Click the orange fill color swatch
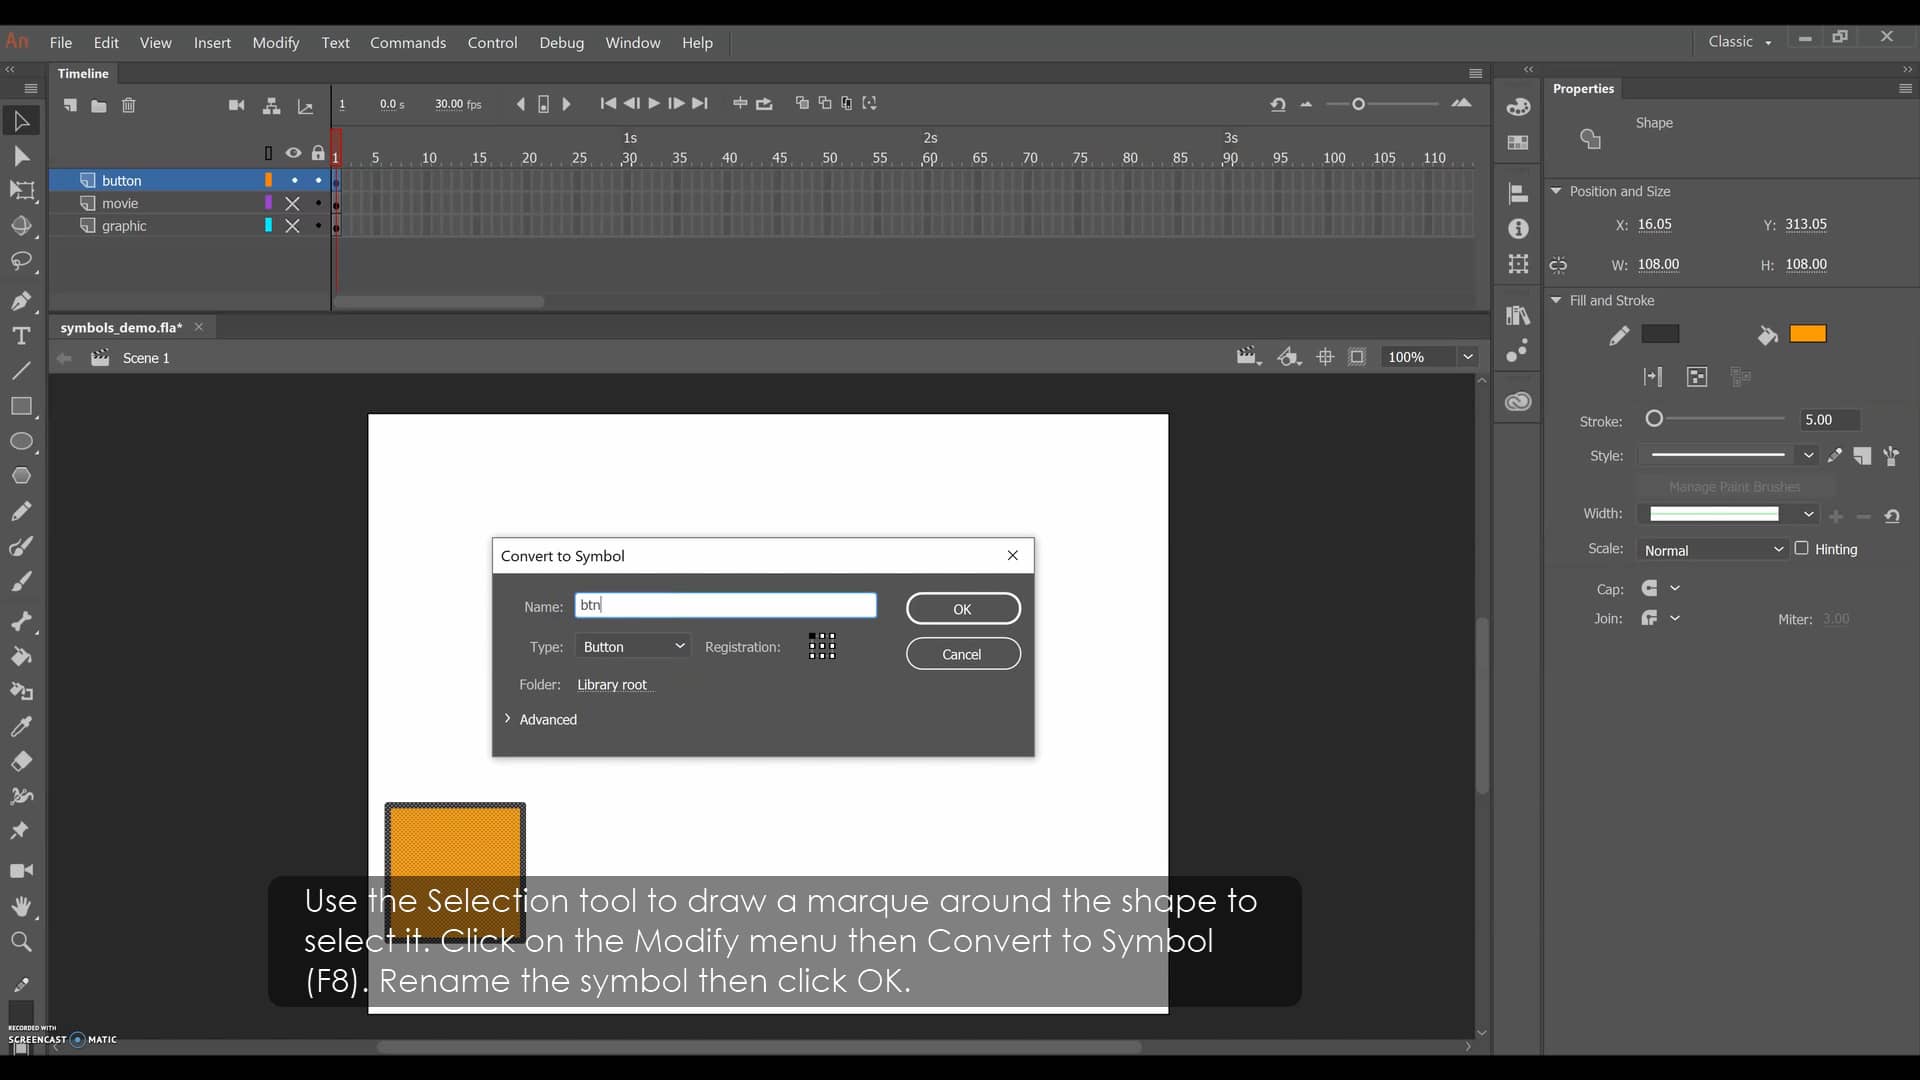The width and height of the screenshot is (1920, 1080). click(1808, 334)
